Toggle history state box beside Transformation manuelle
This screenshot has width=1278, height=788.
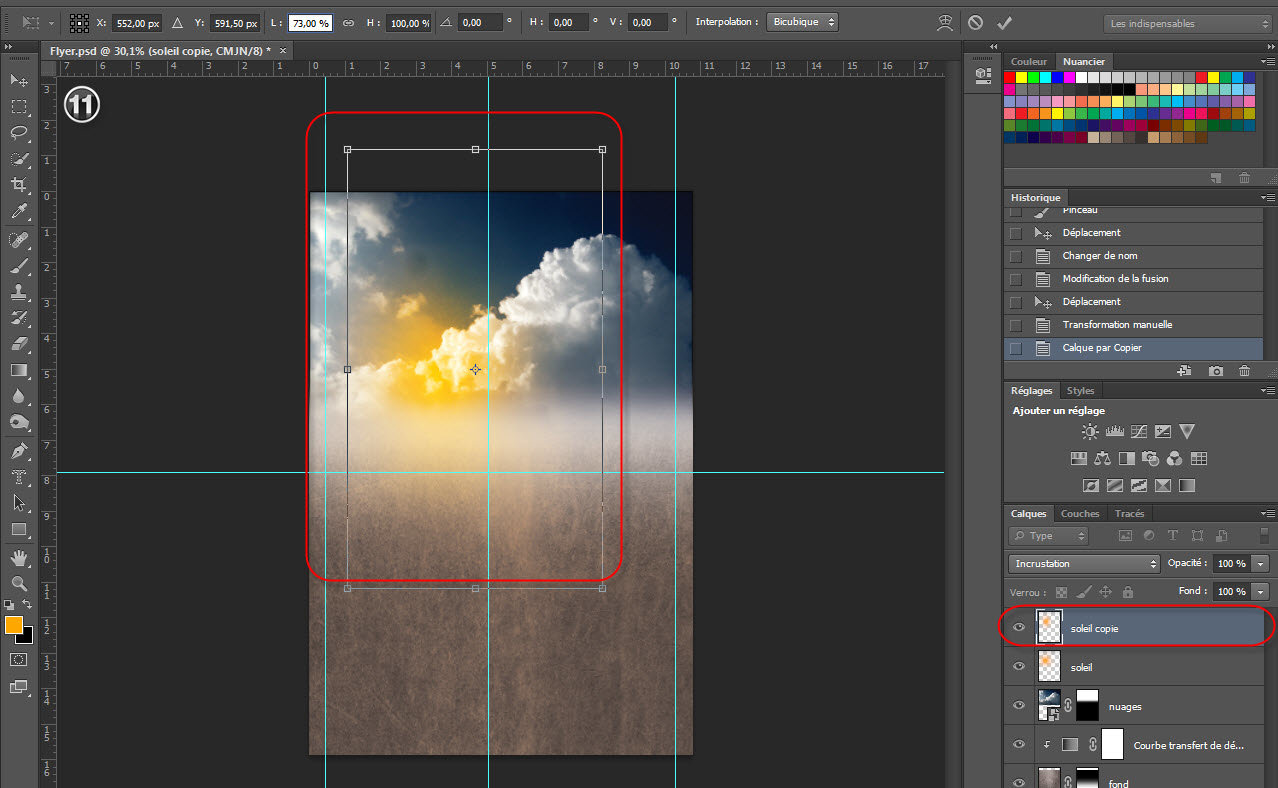tap(1016, 325)
